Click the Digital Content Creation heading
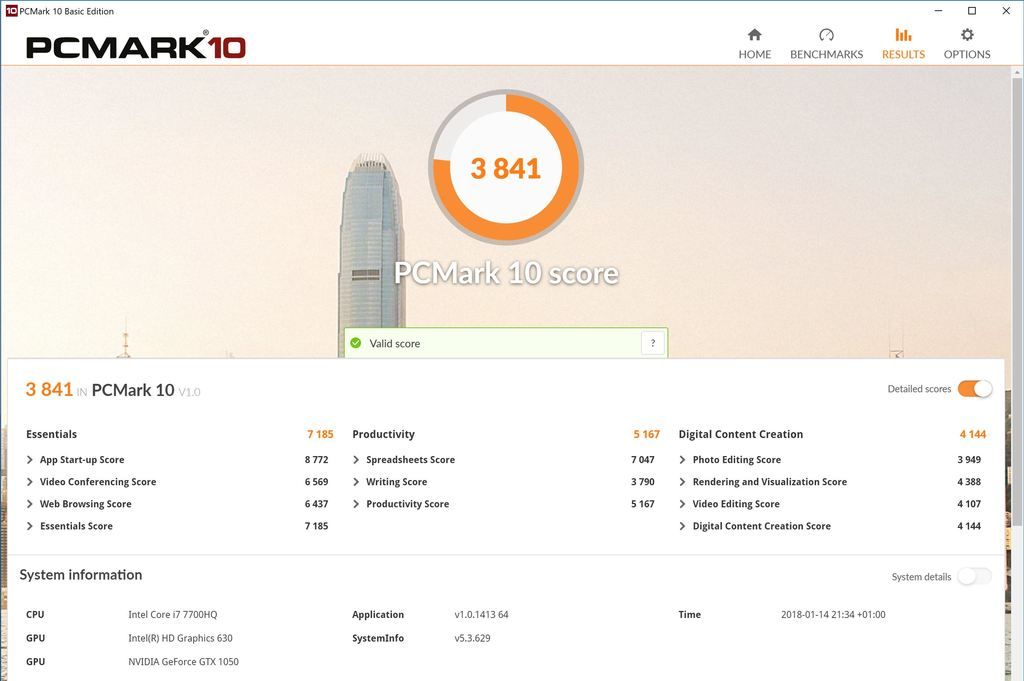The height and width of the screenshot is (681, 1024). coord(741,434)
